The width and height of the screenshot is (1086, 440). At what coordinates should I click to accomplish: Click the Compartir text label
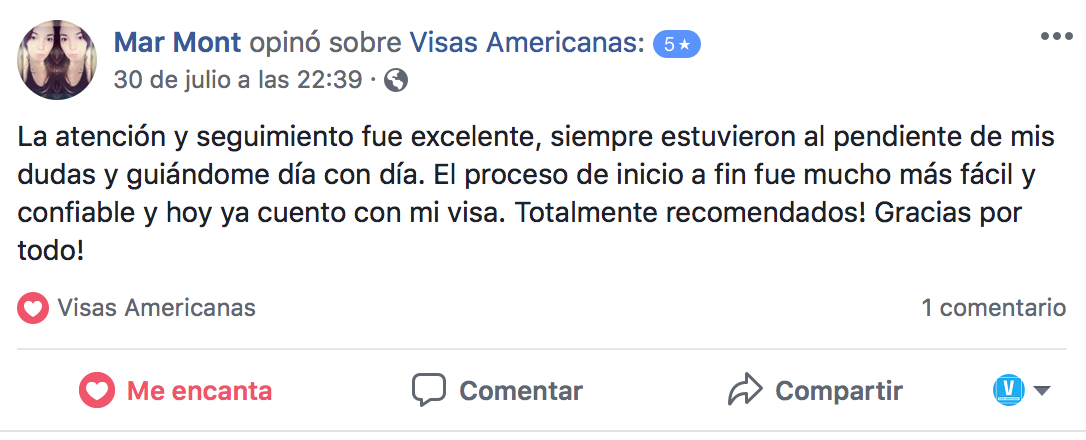pos(838,390)
